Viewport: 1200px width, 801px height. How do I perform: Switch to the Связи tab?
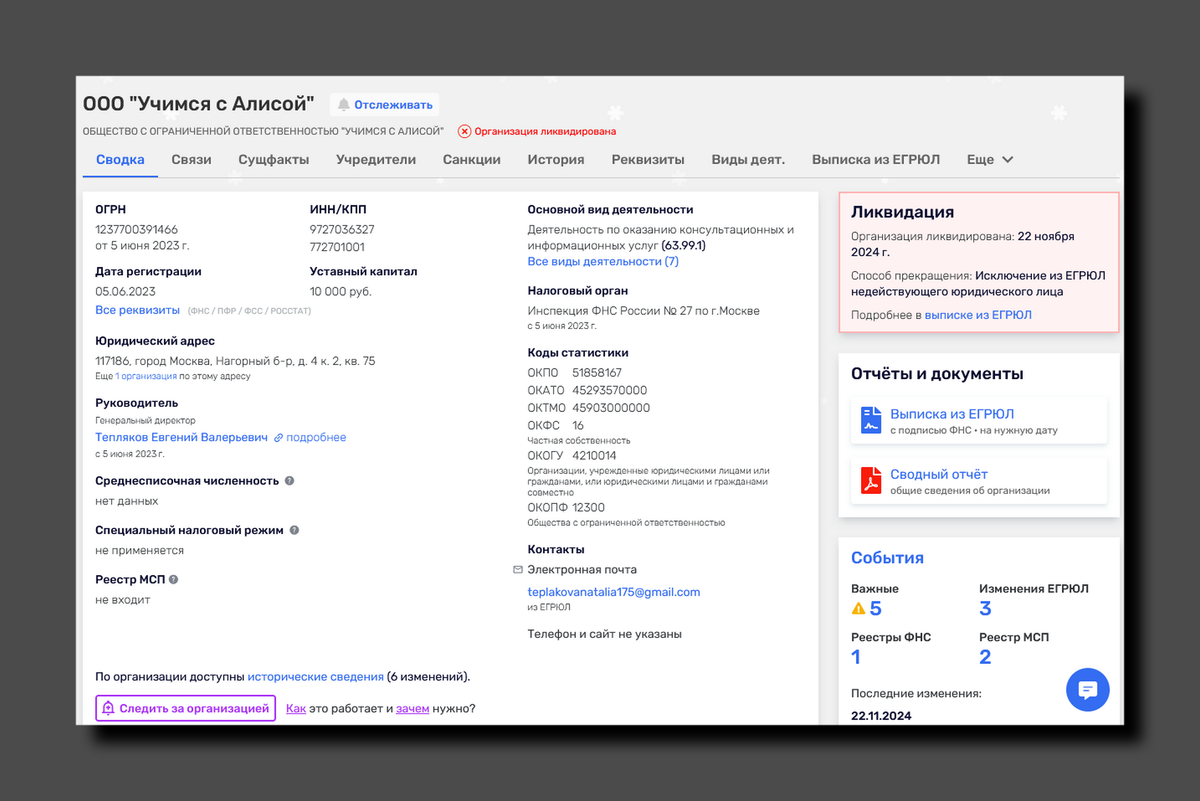tap(191, 159)
